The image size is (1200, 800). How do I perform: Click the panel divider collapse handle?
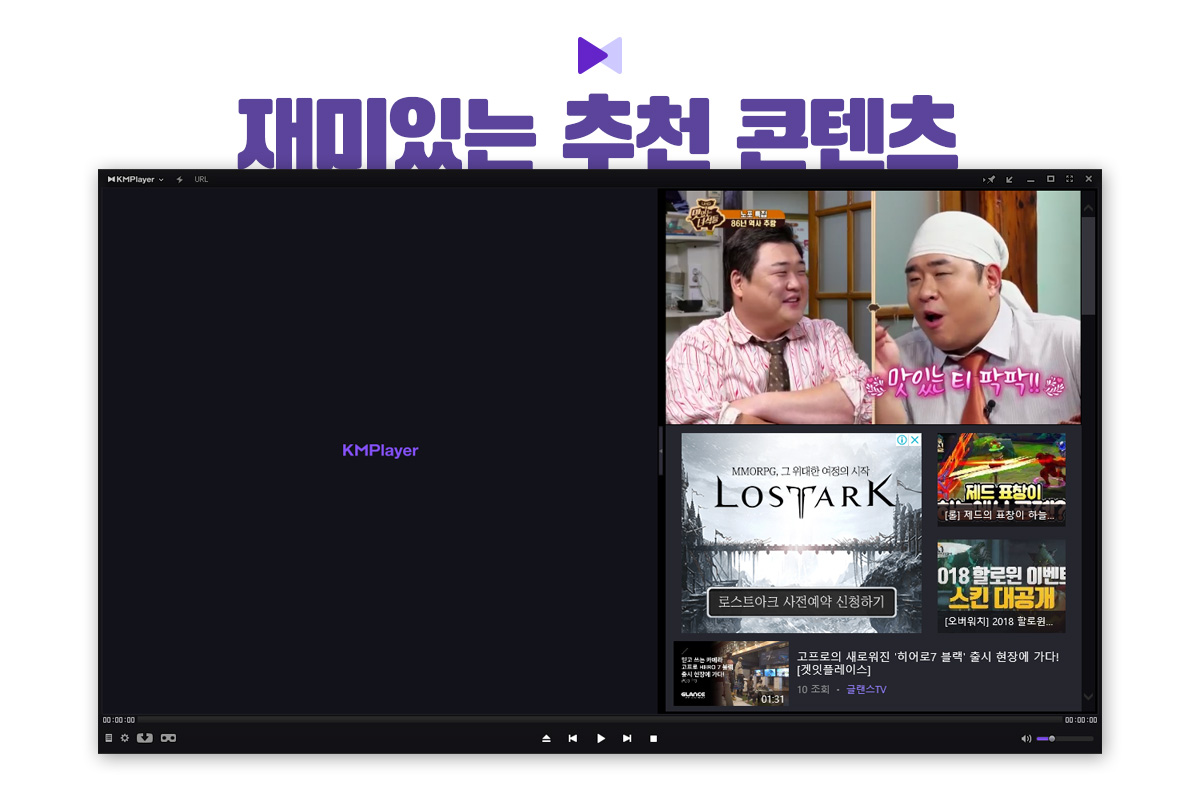pyautogui.click(x=661, y=450)
